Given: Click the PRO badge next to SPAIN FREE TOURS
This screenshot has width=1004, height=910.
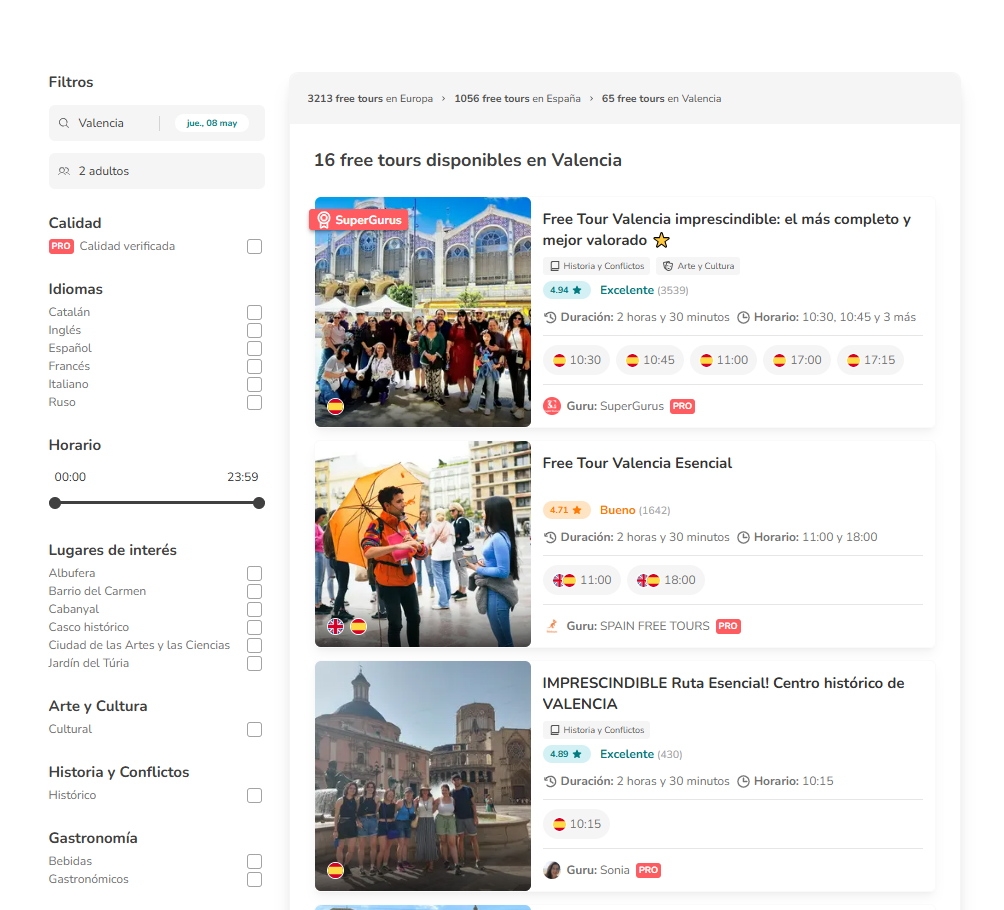Looking at the screenshot, I should 728,626.
